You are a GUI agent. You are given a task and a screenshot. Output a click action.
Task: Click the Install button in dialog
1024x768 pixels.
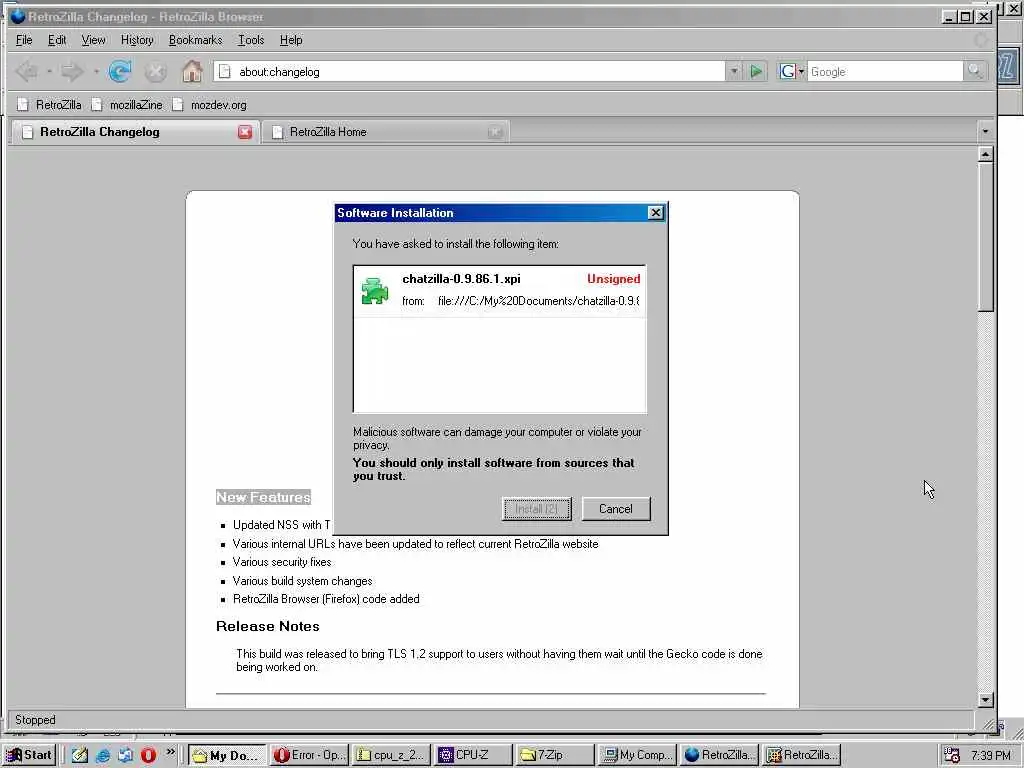coord(537,509)
